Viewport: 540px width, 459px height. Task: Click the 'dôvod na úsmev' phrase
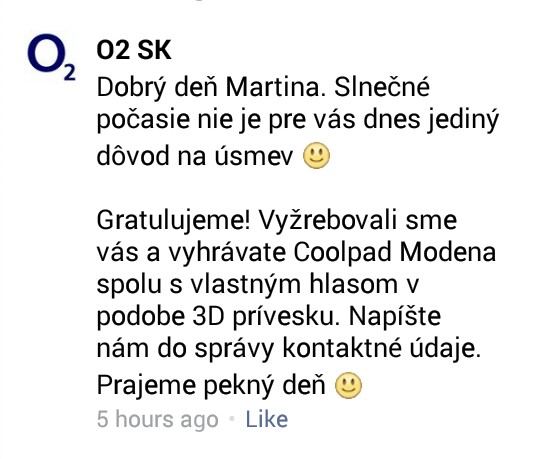(x=195, y=156)
